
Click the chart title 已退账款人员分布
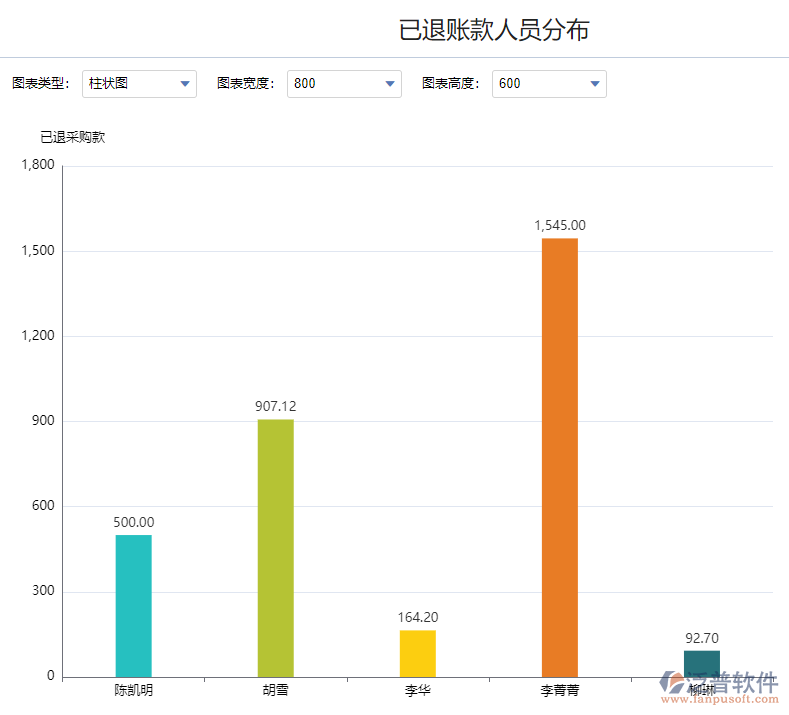click(494, 30)
